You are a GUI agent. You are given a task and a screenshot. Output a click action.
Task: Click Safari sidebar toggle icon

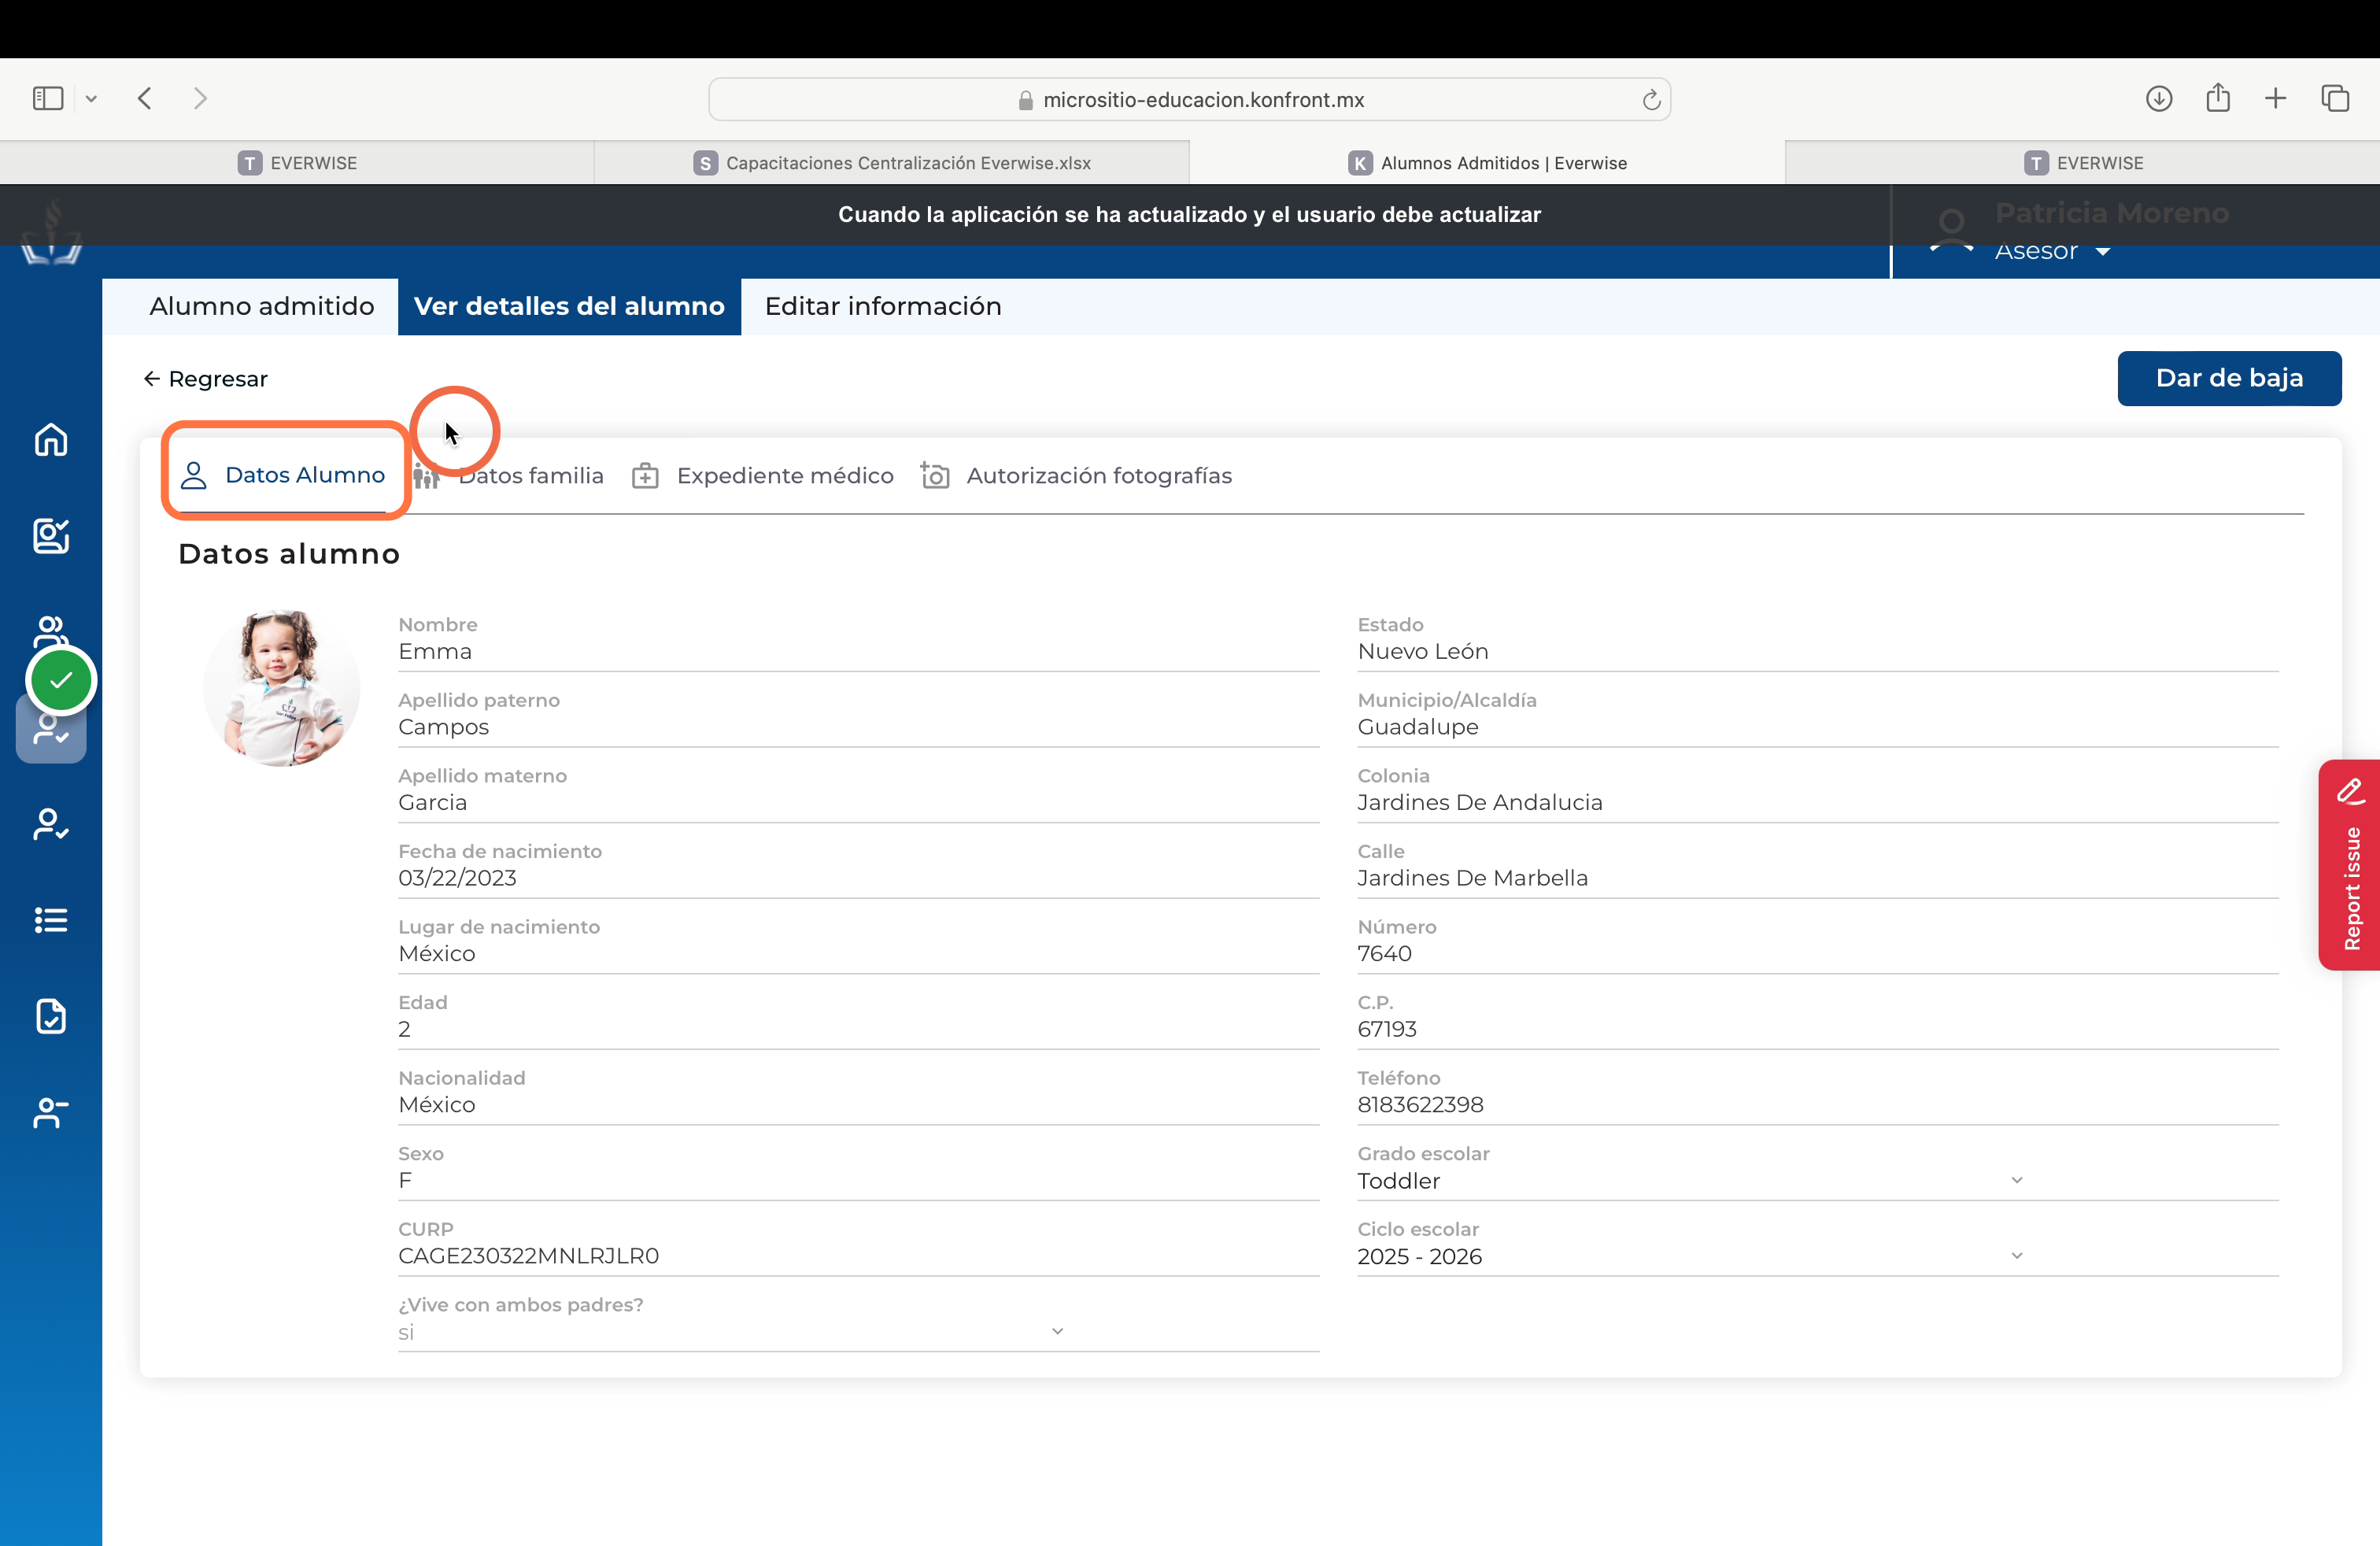click(48, 98)
